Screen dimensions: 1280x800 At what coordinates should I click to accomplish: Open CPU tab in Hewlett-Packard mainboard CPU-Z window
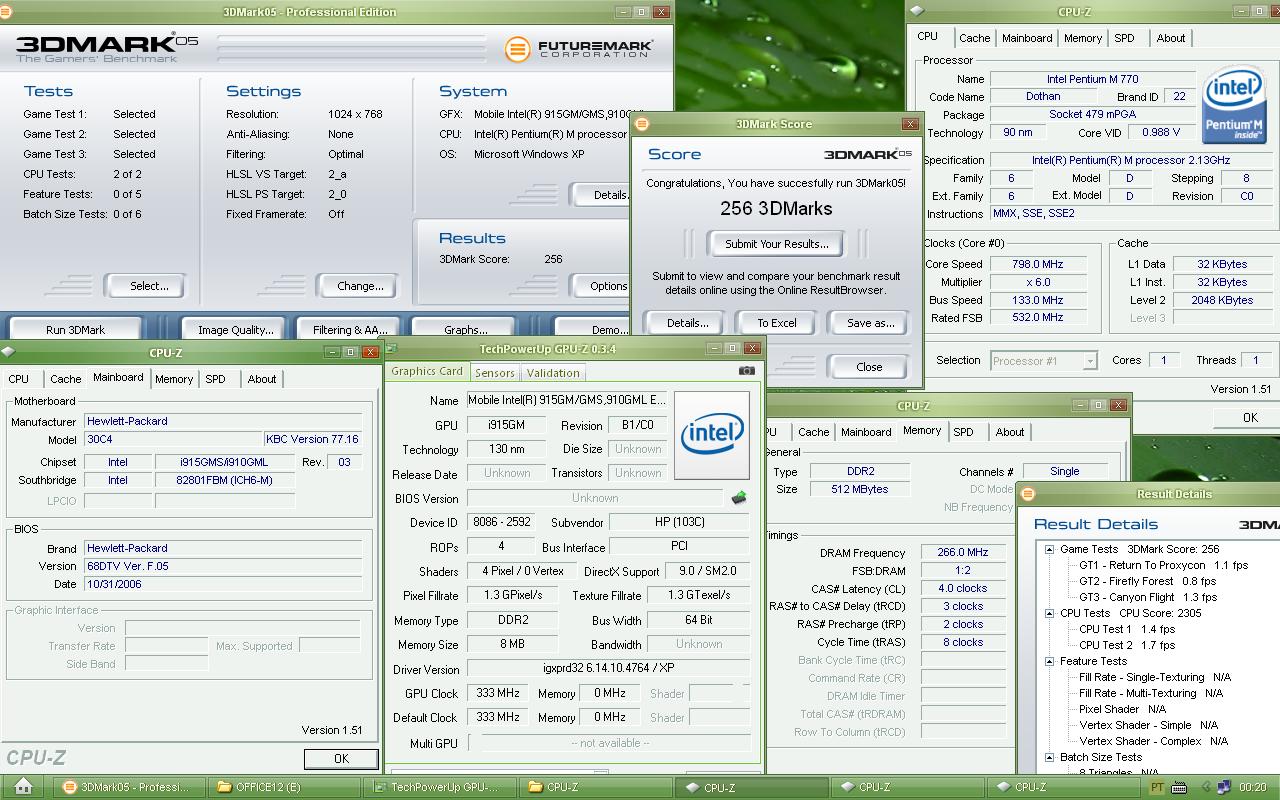pos(19,379)
